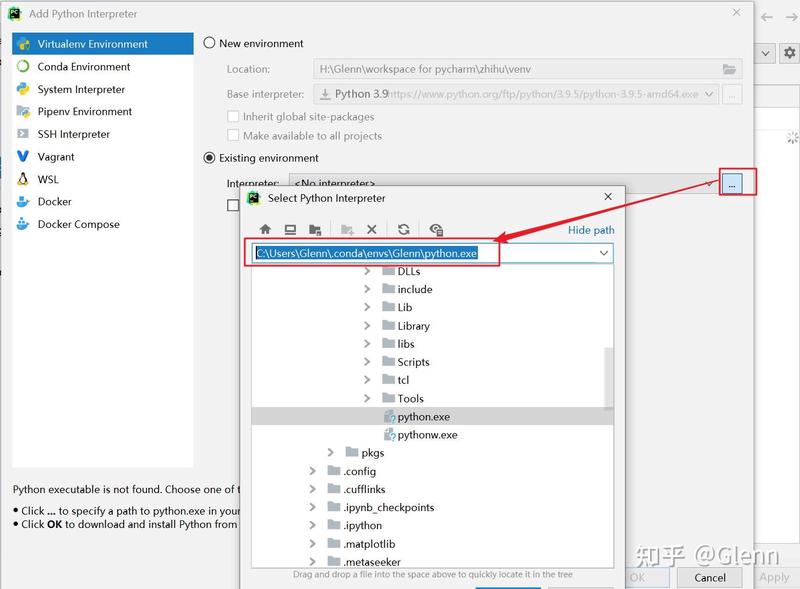Toggle show hidden files icon
This screenshot has width=800, height=589.
click(436, 230)
